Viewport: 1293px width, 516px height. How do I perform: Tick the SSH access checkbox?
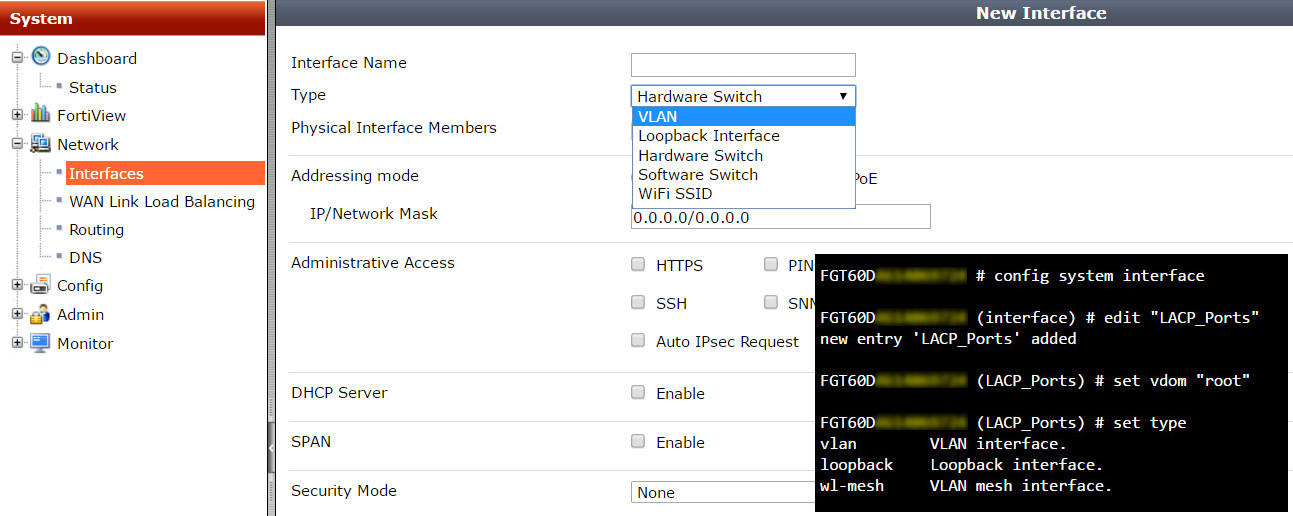coord(638,302)
